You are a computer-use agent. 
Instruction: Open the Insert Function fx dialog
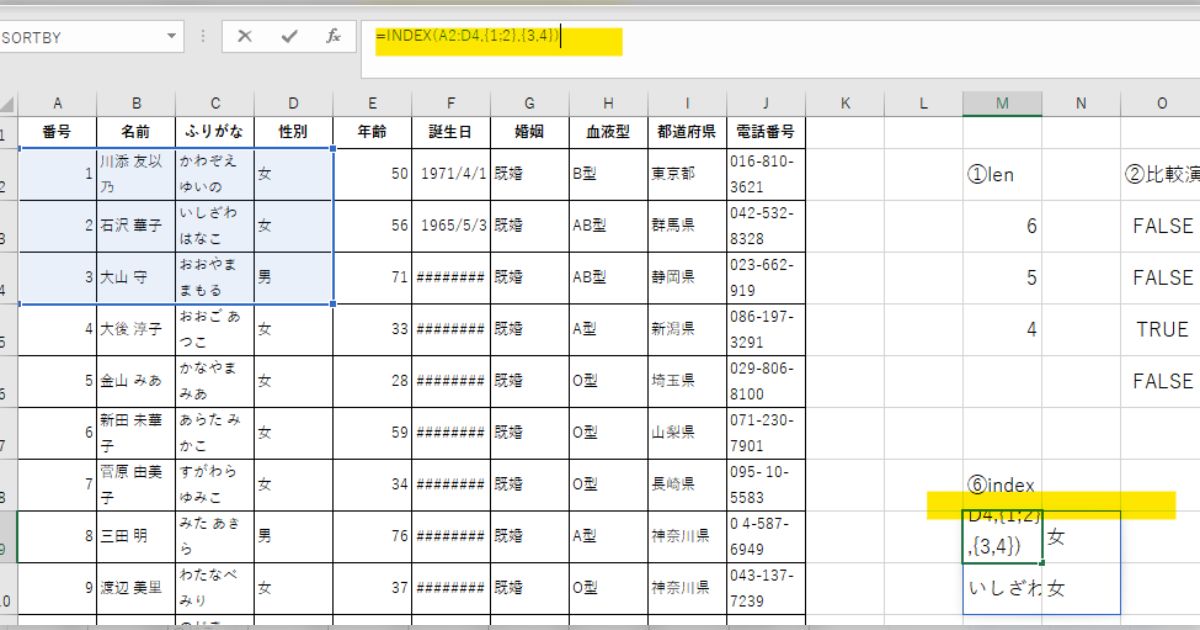tap(334, 37)
